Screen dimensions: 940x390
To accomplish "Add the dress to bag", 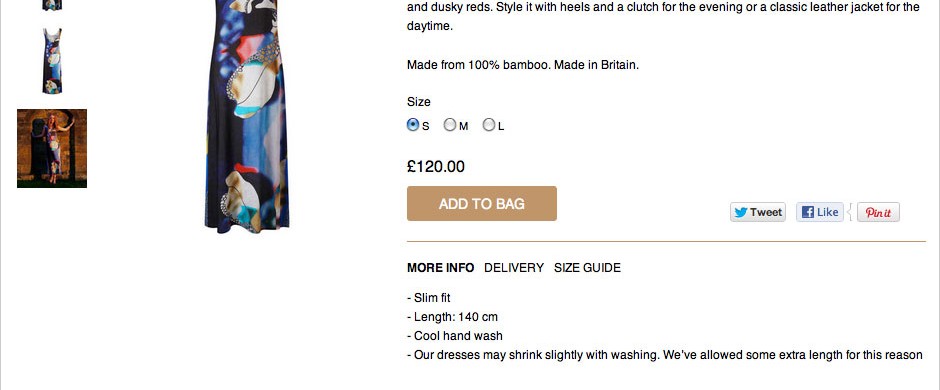I will tap(482, 204).
